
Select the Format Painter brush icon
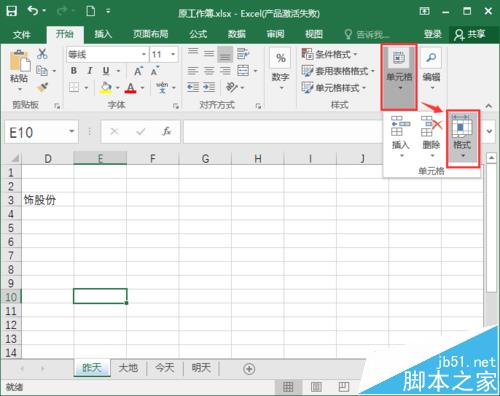point(42,87)
